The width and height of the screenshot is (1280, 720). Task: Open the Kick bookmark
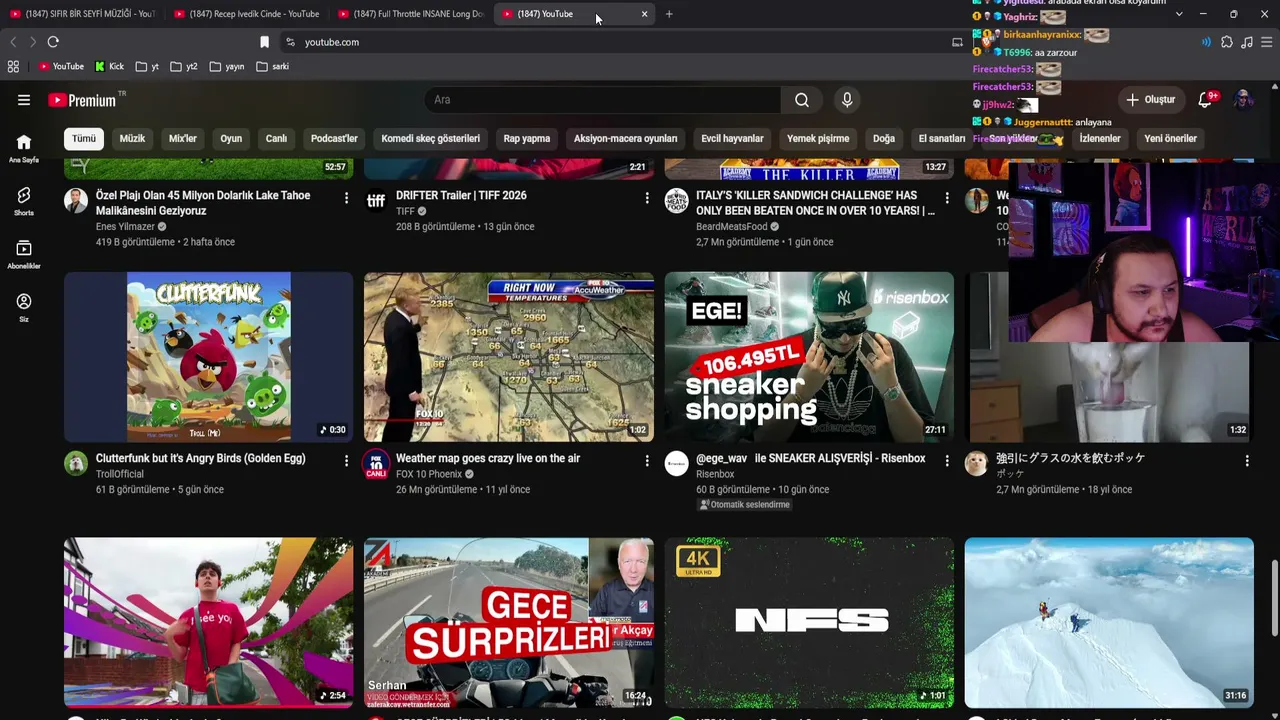(110, 67)
